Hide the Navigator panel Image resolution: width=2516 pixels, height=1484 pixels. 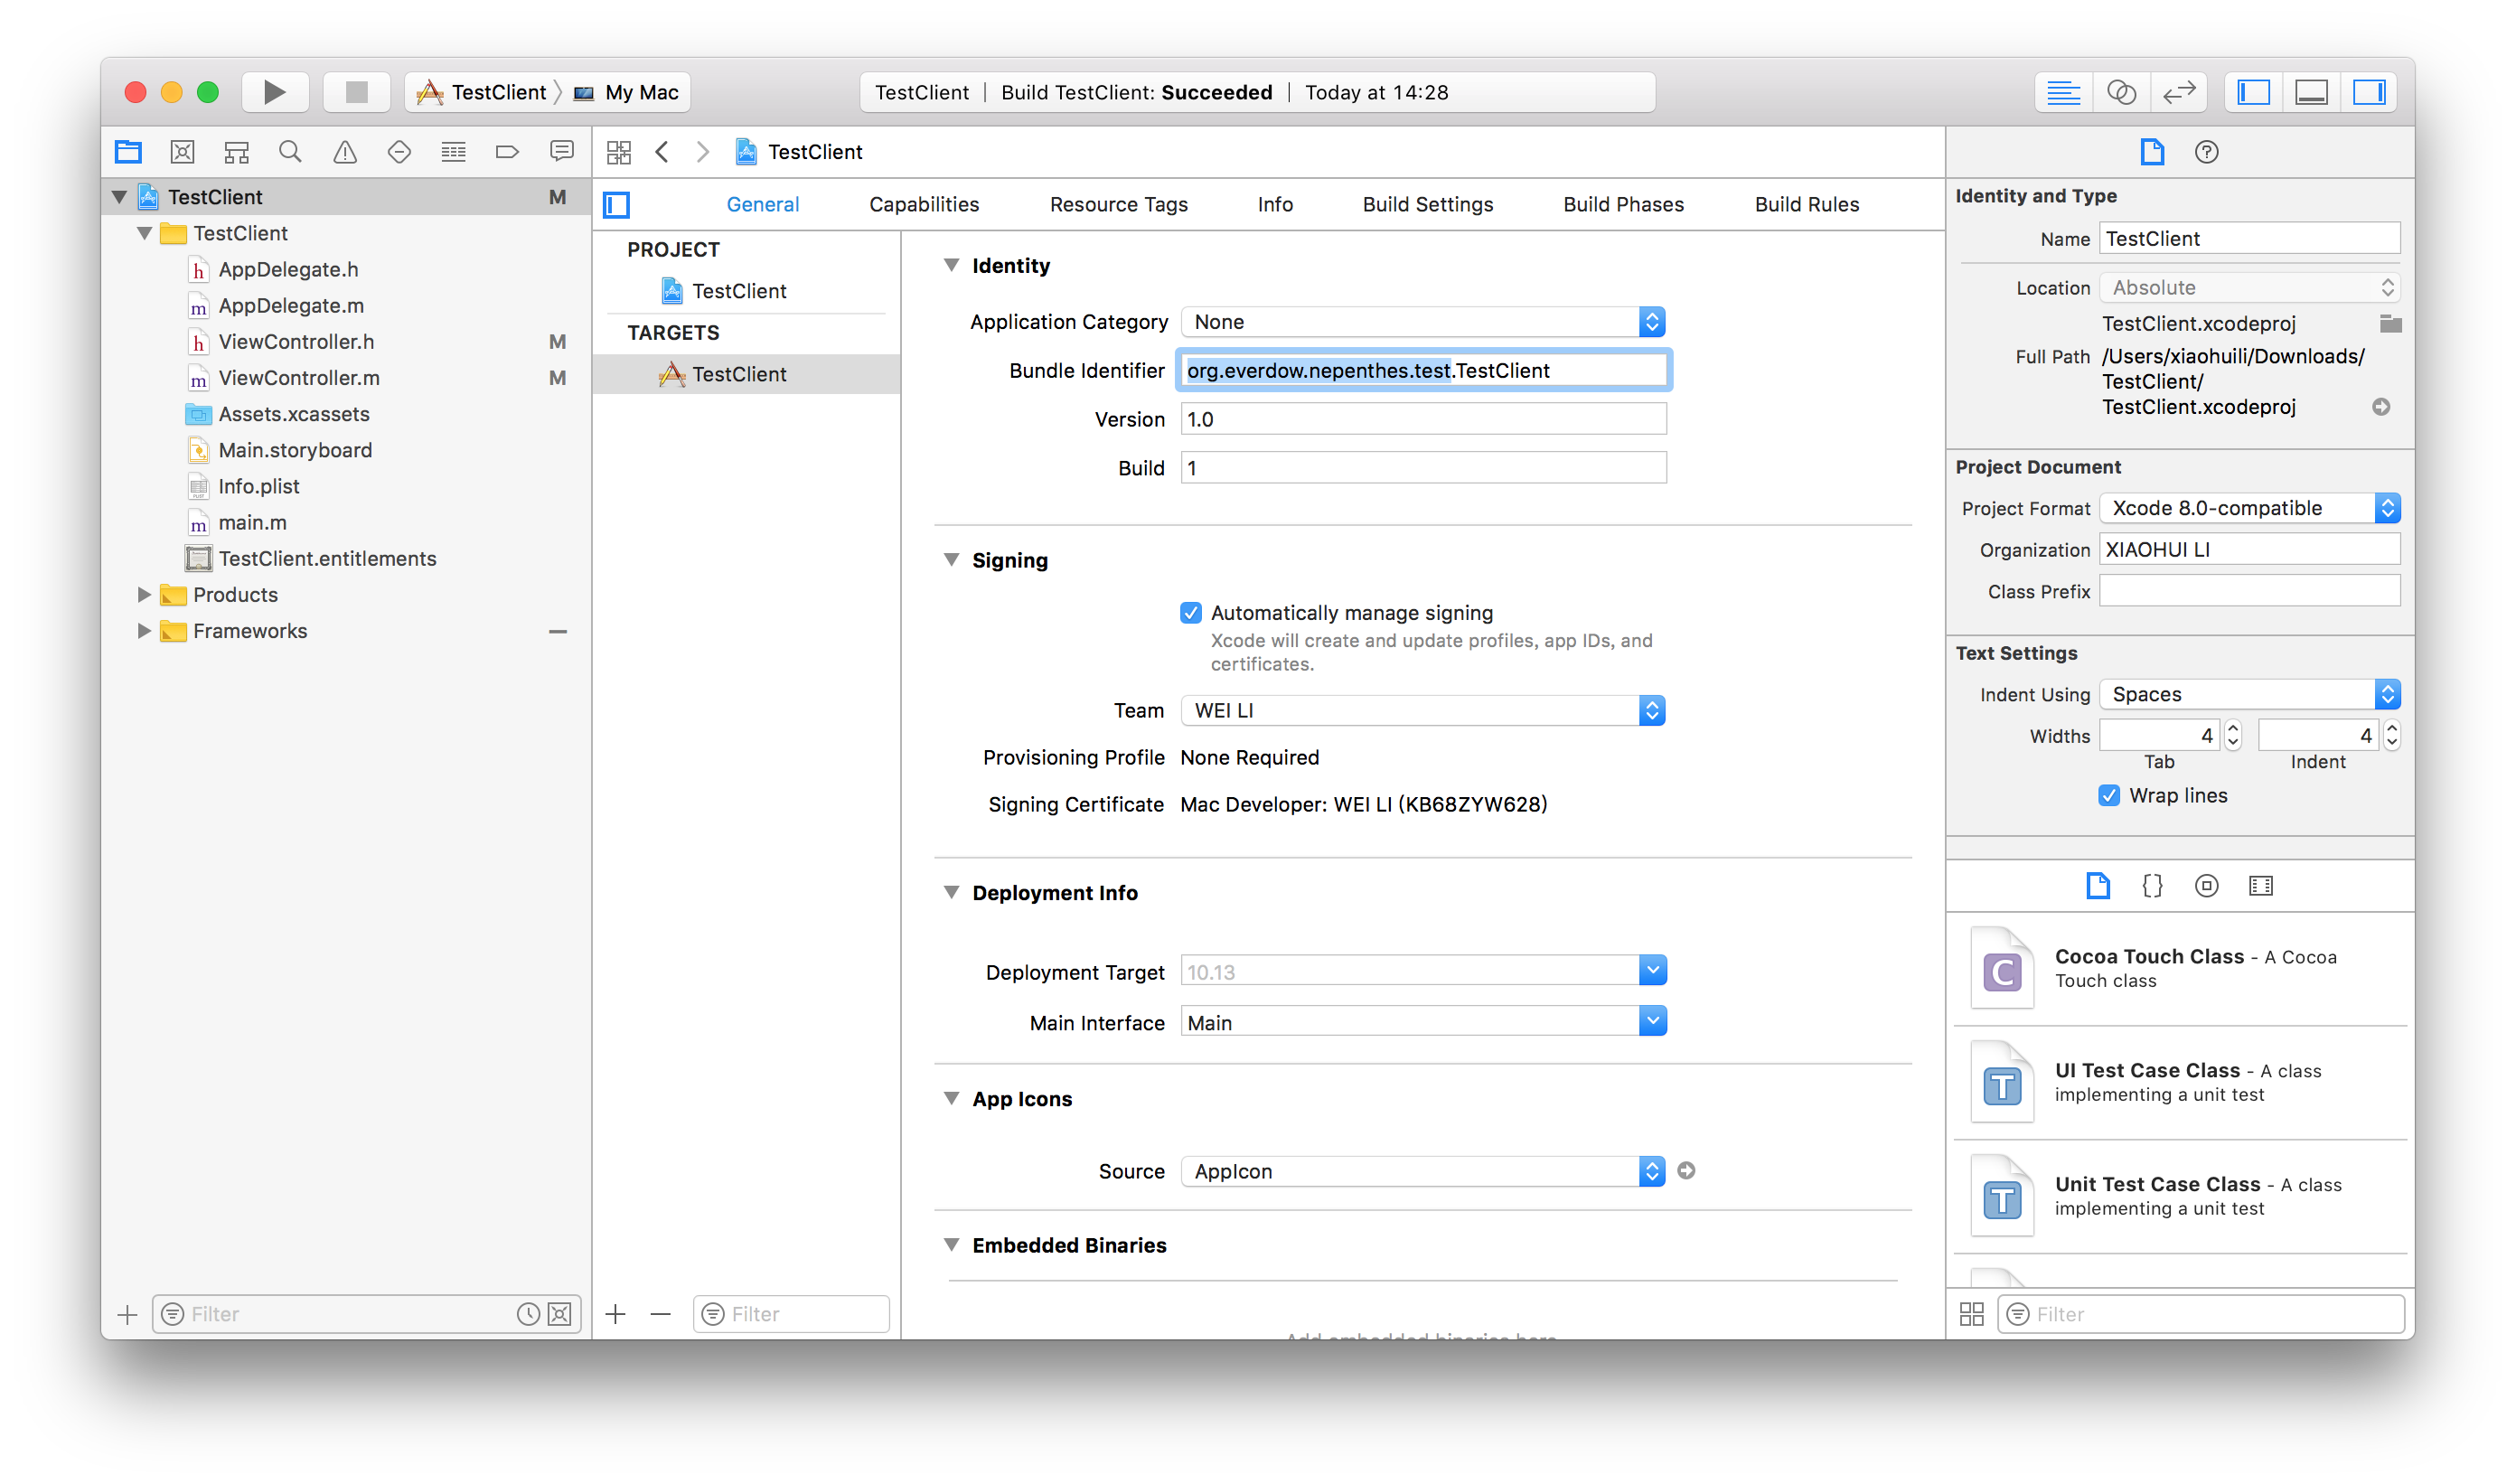[x=2253, y=92]
